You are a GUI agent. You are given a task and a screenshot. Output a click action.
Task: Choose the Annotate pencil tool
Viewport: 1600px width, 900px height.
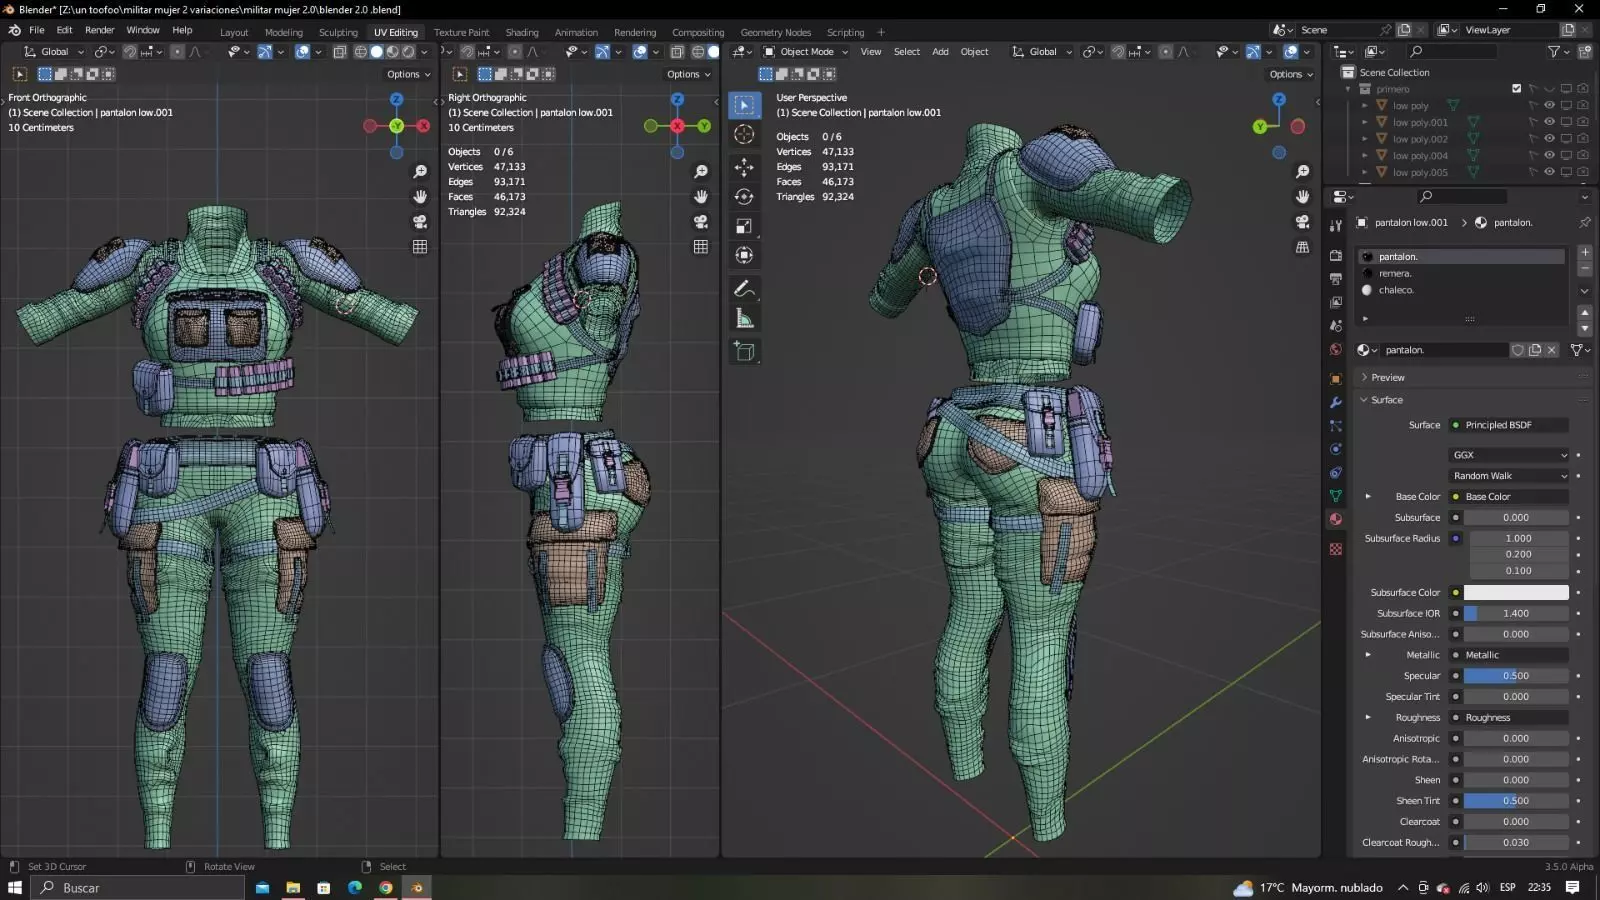click(x=744, y=289)
